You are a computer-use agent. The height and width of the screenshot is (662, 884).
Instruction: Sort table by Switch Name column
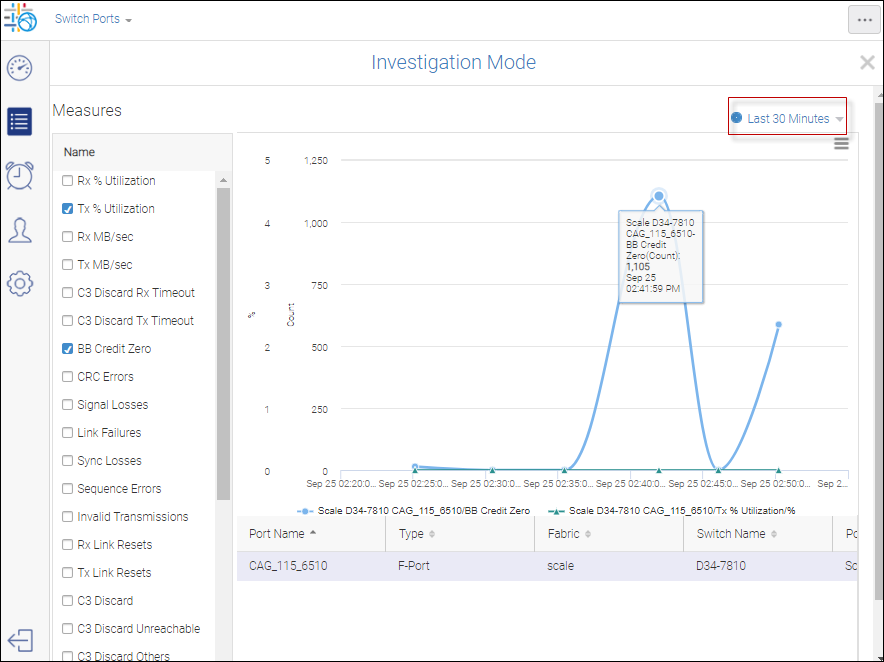point(758,533)
